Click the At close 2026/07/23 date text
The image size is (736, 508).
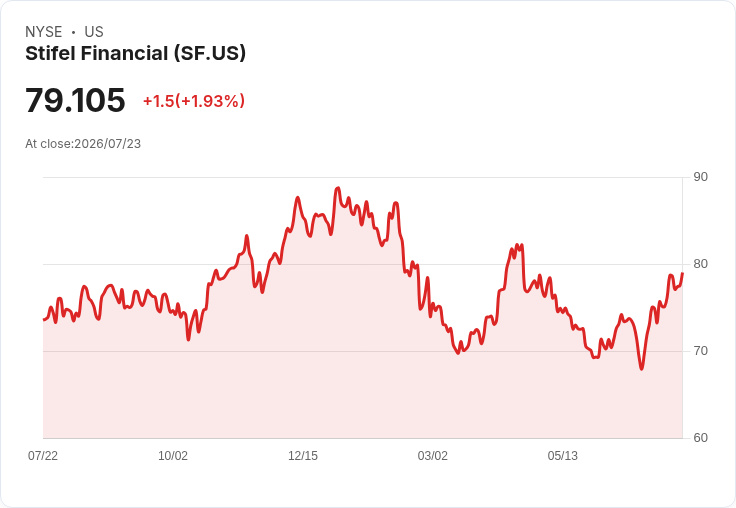coord(83,144)
